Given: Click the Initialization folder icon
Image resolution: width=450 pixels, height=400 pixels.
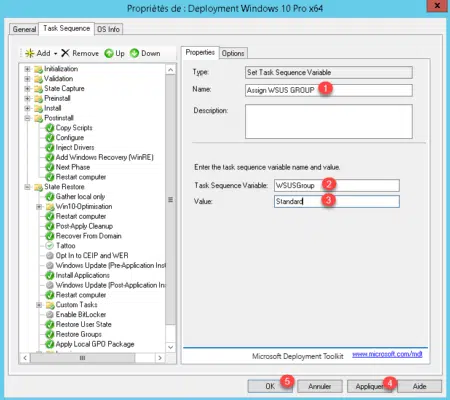Looking at the screenshot, I should [38, 69].
